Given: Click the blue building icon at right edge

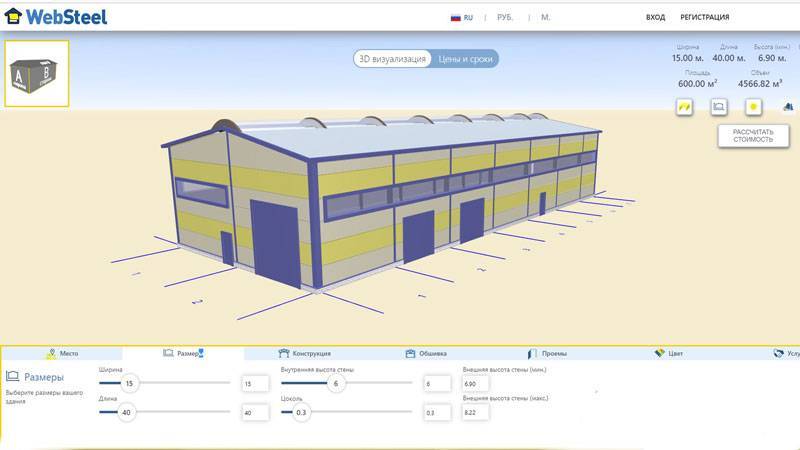Looking at the screenshot, I should click(788, 106).
